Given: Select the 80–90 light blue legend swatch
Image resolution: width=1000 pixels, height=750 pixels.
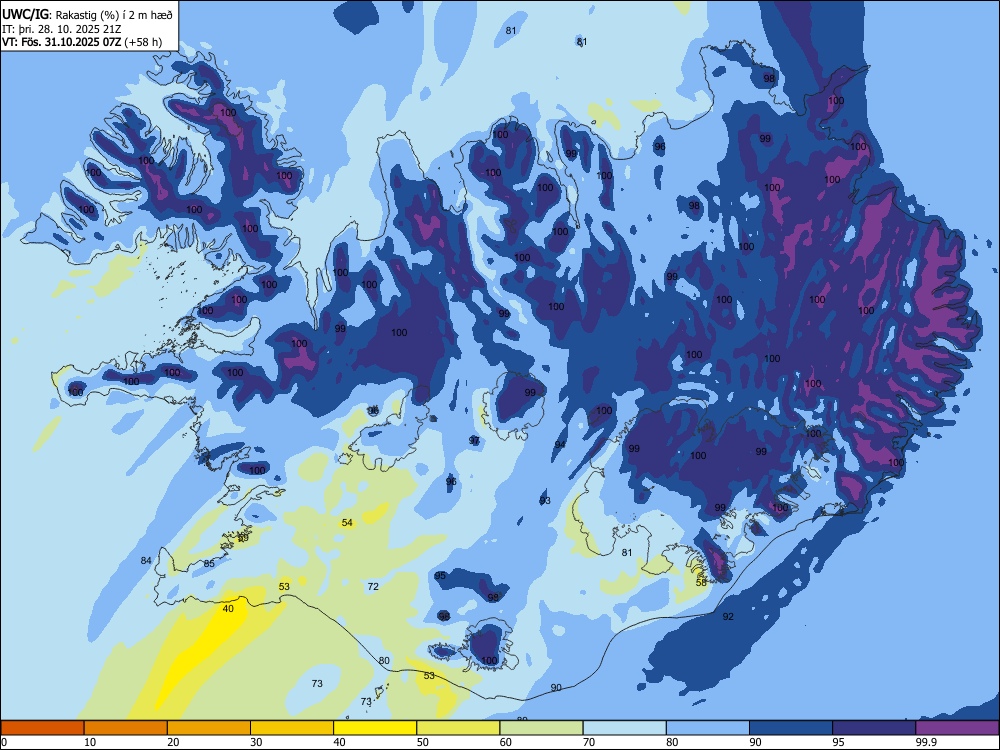Looking at the screenshot, I should coord(708,728).
